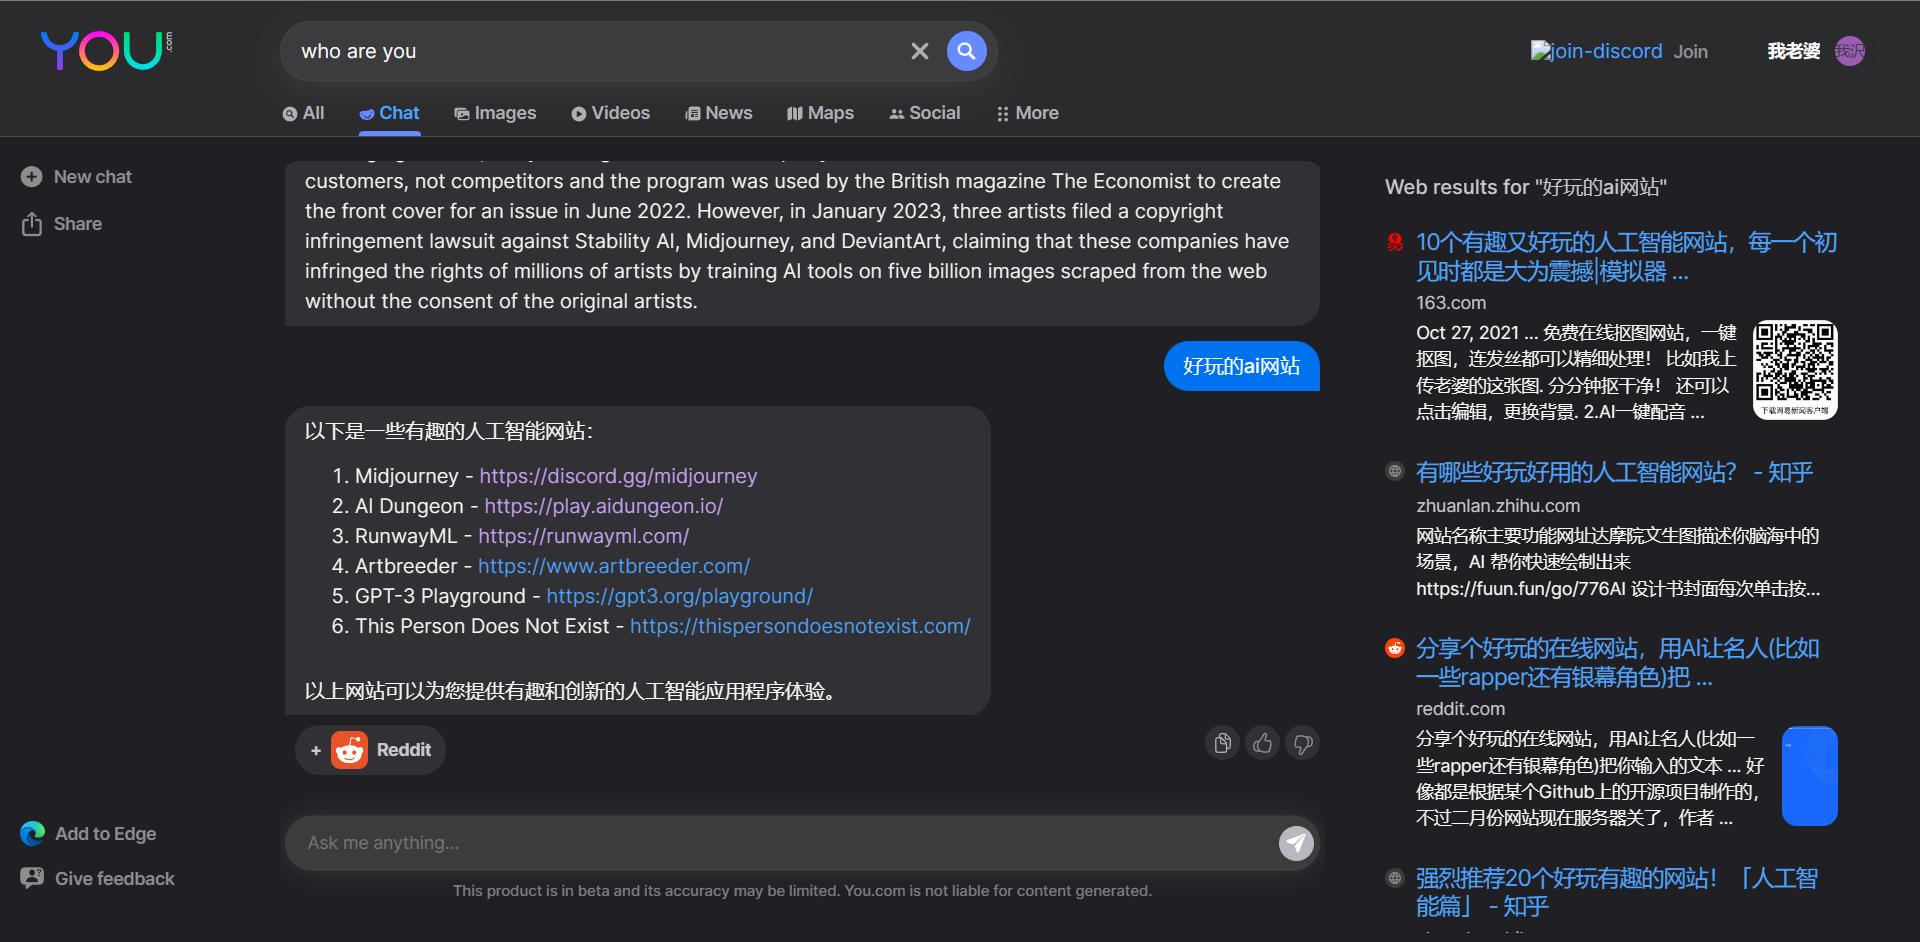Switch to the Chat tab
The image size is (1920, 942).
(389, 113)
